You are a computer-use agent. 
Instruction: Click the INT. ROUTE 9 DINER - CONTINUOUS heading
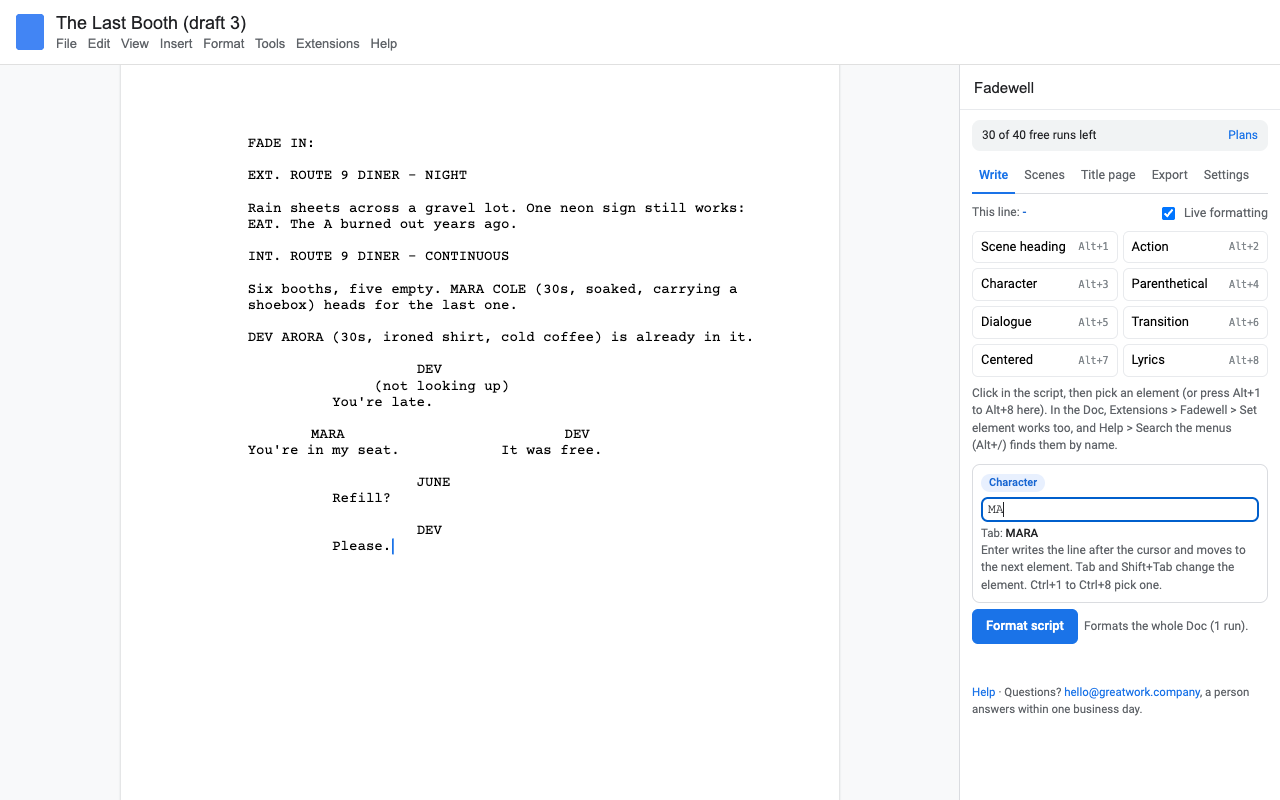coord(378,256)
